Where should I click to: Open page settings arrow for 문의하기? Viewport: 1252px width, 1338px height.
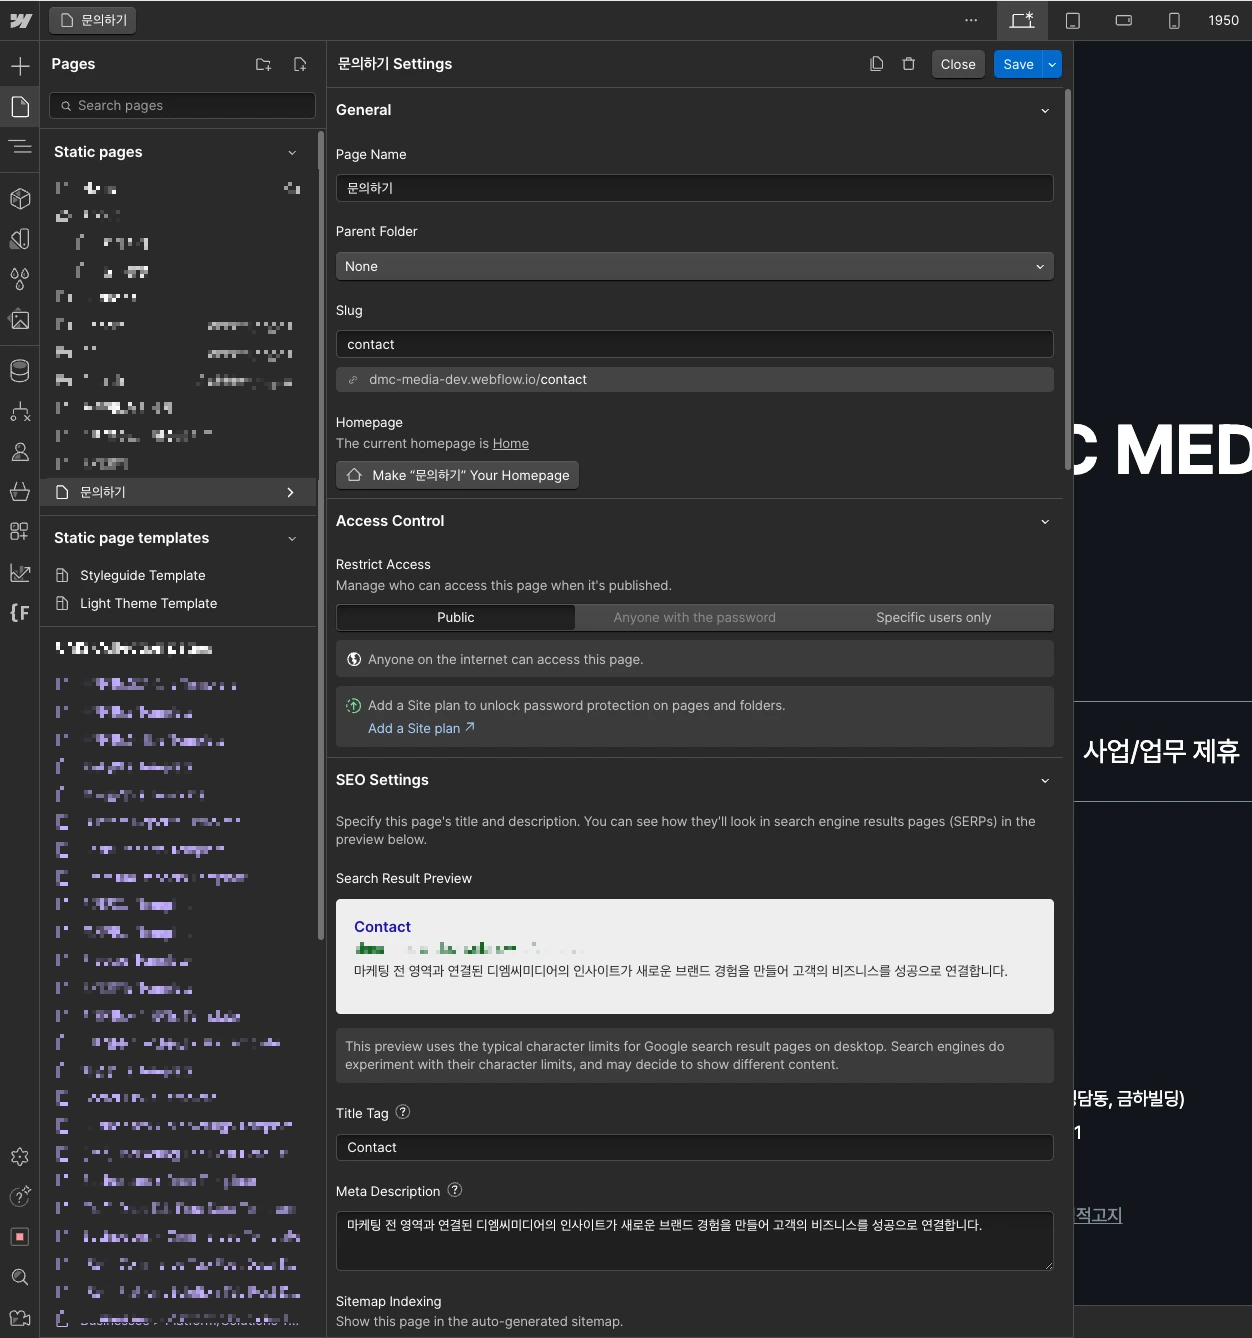291,492
